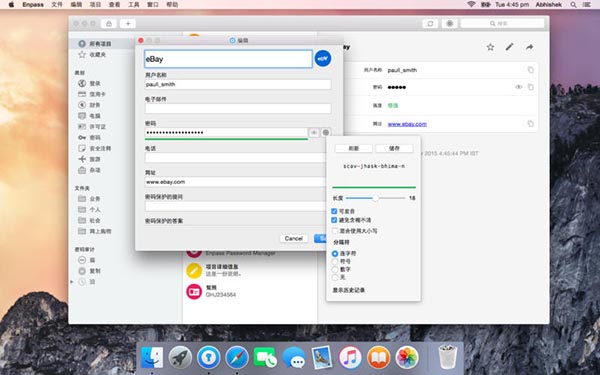Click the share arrow icon in detail pane
The height and width of the screenshot is (375, 600).
[x=530, y=47]
